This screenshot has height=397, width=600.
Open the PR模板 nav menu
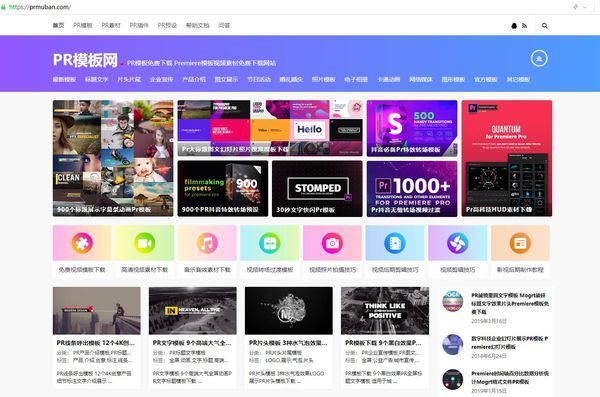tap(83, 25)
